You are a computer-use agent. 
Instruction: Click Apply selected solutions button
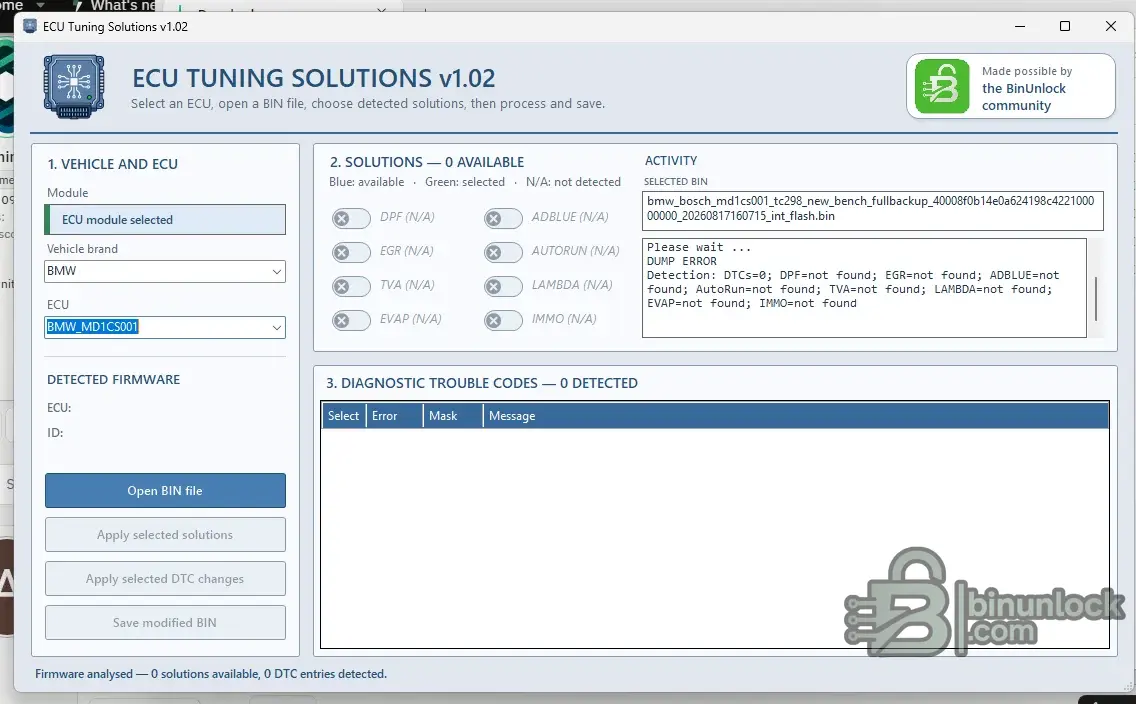click(x=165, y=535)
